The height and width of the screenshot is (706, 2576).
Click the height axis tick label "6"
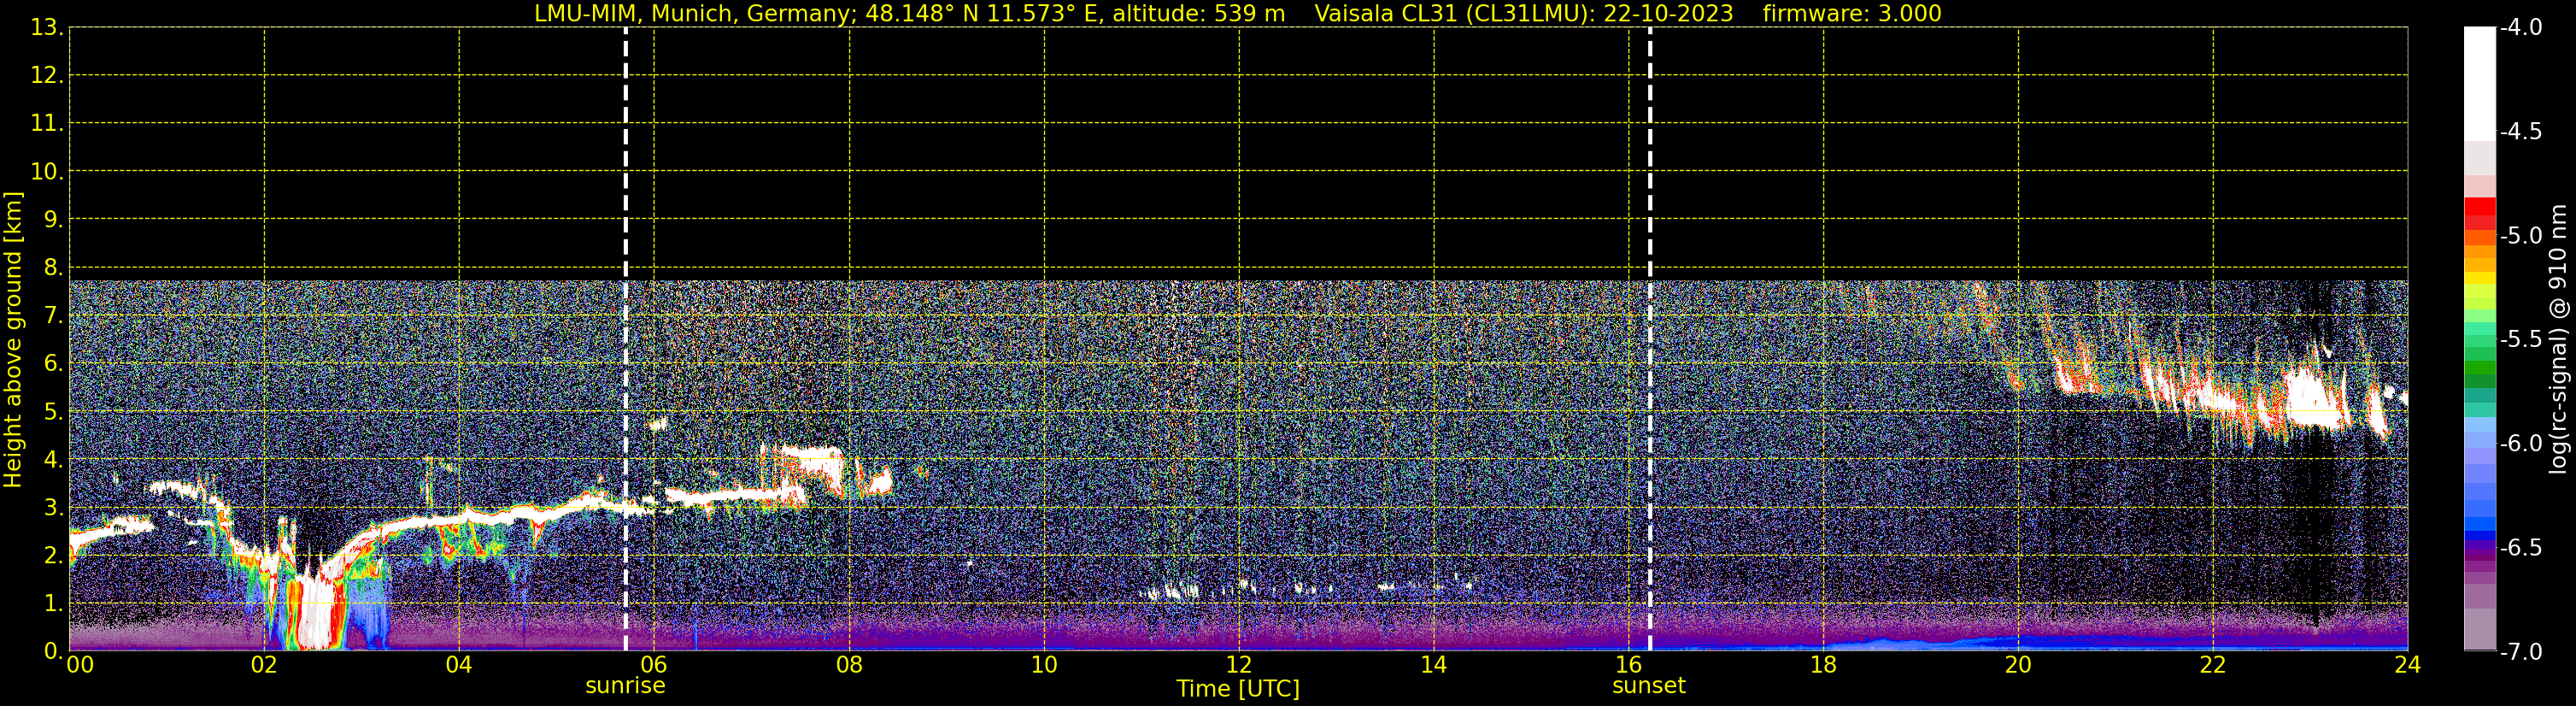(x=54, y=363)
